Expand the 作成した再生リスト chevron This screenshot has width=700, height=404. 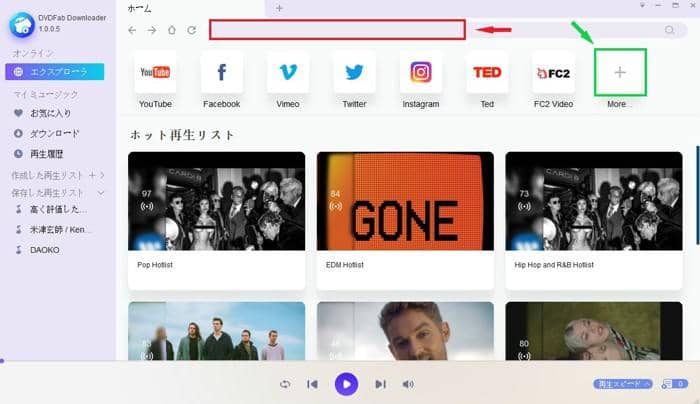click(x=102, y=176)
